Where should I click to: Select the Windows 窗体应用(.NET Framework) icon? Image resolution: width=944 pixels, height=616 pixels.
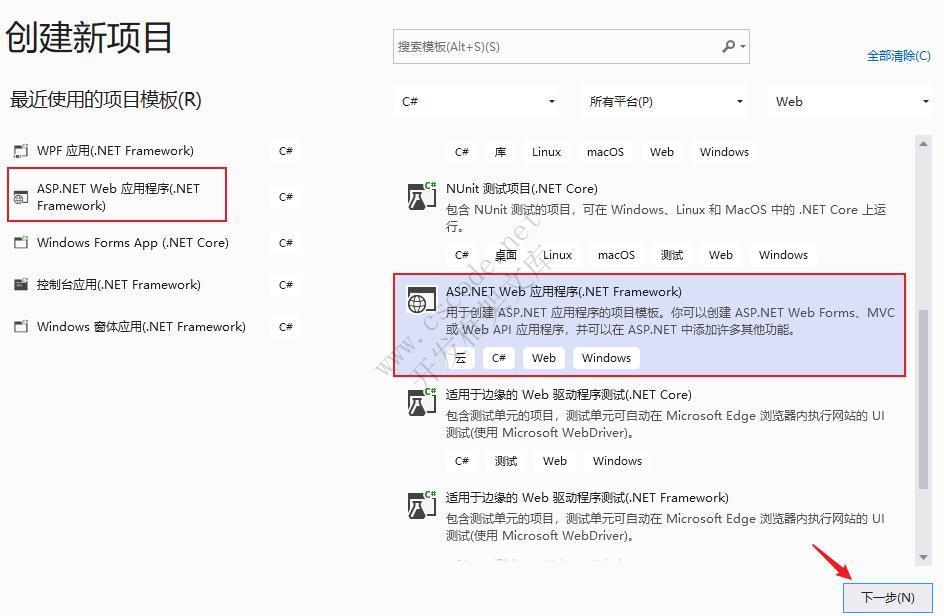[19, 326]
